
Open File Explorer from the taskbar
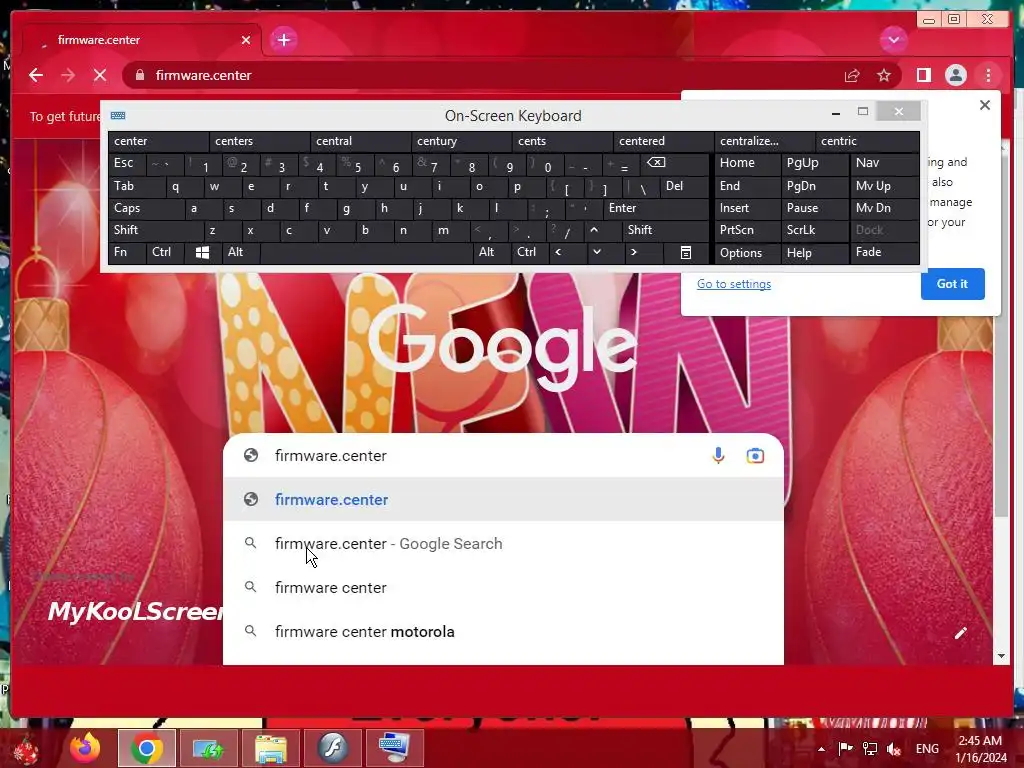pos(270,748)
